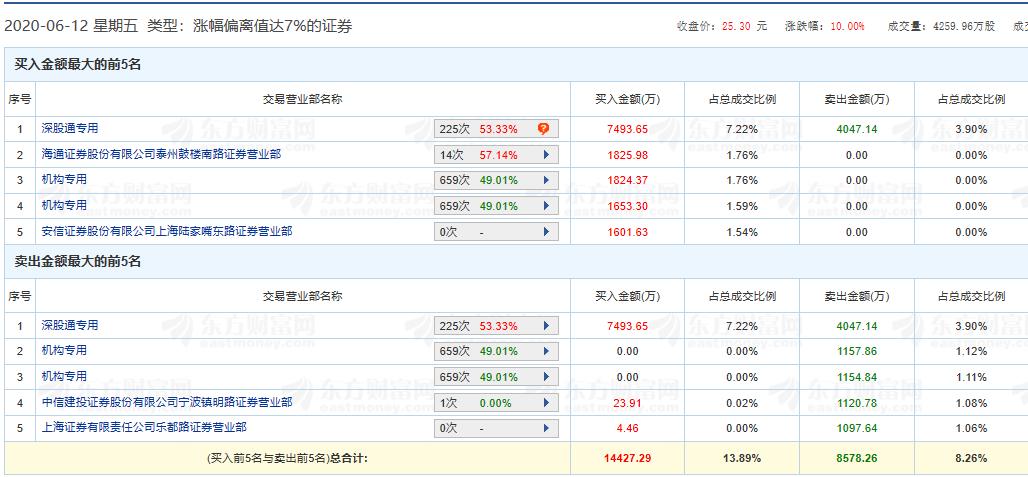Expand the arrow for 海通证券泰州鼓楼南路 row

pos(545,155)
